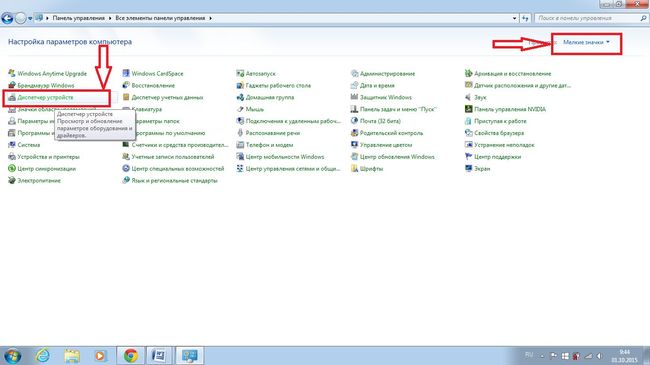The height and width of the screenshot is (365, 650).
Task: Open Архивация и восстановление link
Action: coord(513,73)
